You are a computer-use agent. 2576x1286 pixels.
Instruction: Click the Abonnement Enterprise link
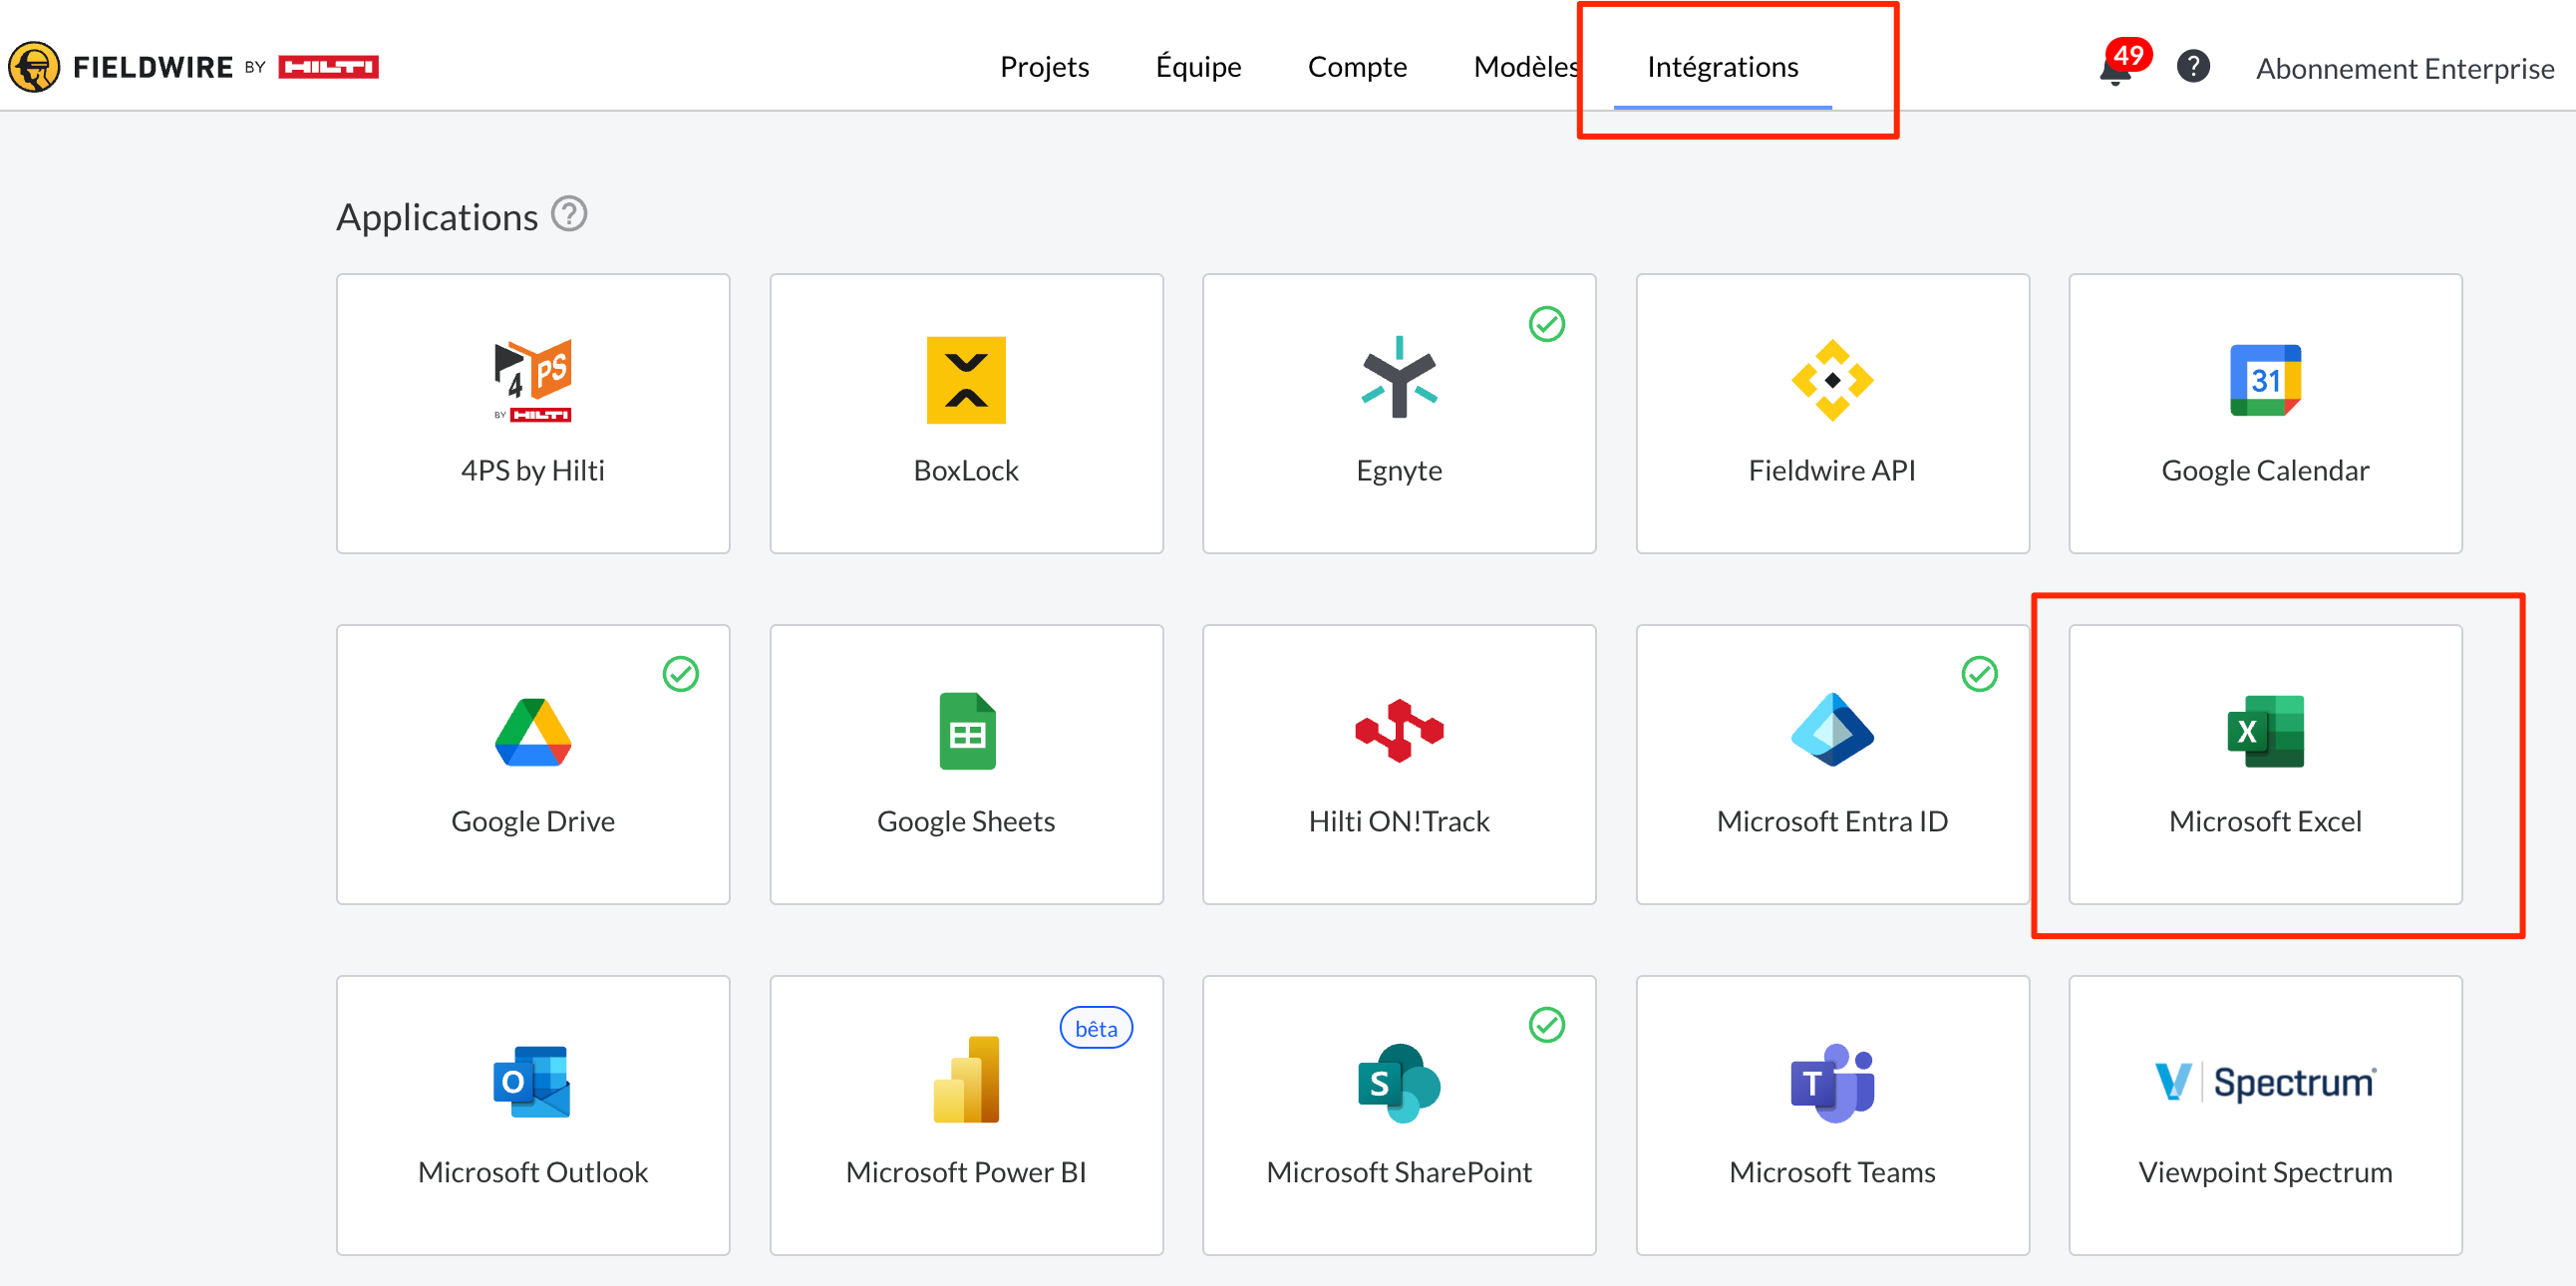click(2405, 69)
